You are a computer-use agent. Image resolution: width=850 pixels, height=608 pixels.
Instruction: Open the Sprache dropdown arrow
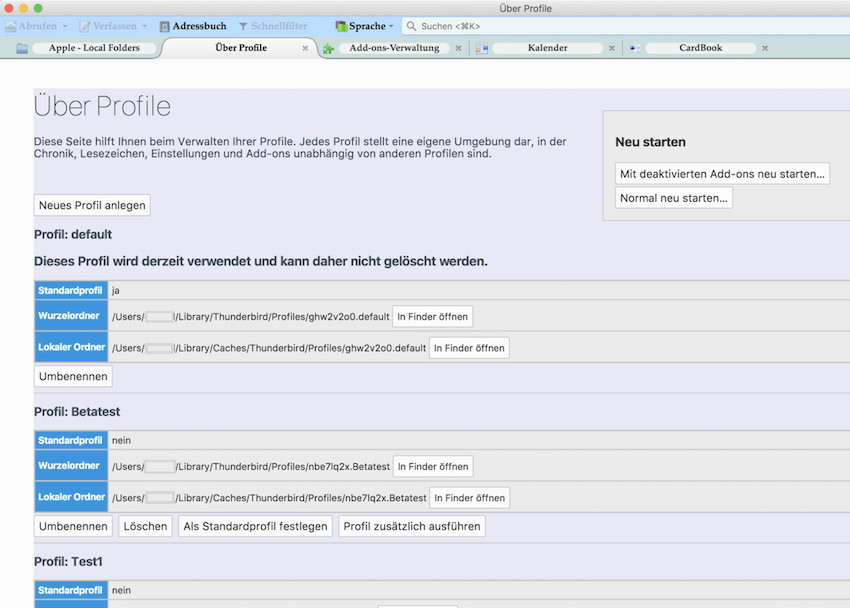[x=391, y=26]
